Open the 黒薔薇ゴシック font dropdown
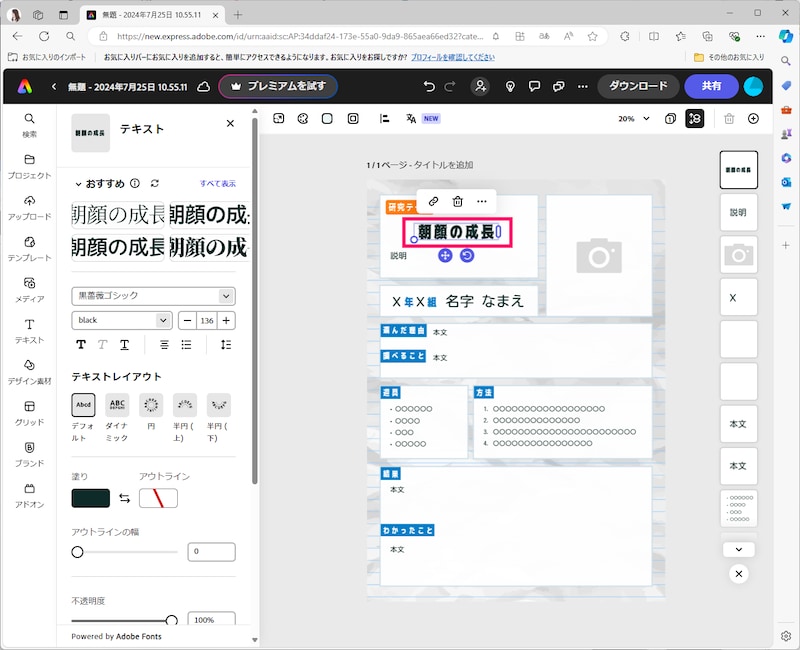This screenshot has width=800, height=650. [153, 296]
